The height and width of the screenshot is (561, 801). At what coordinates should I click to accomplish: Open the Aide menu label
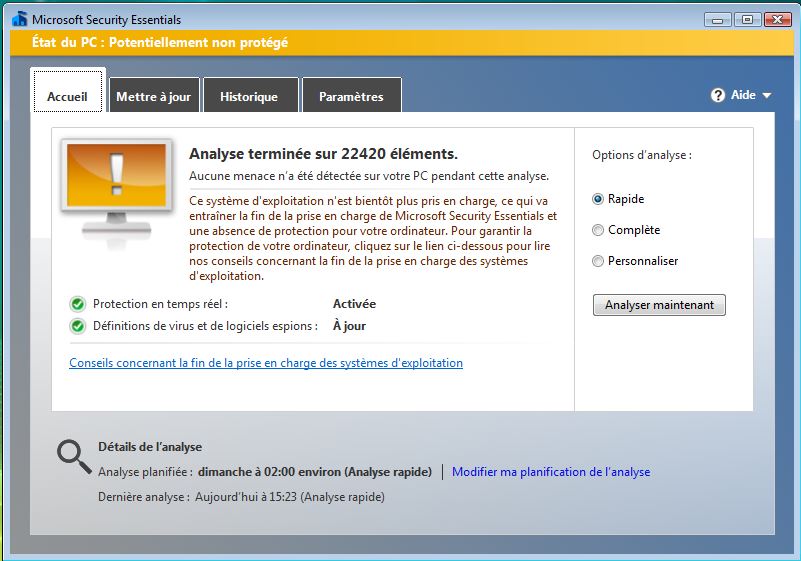click(x=743, y=95)
